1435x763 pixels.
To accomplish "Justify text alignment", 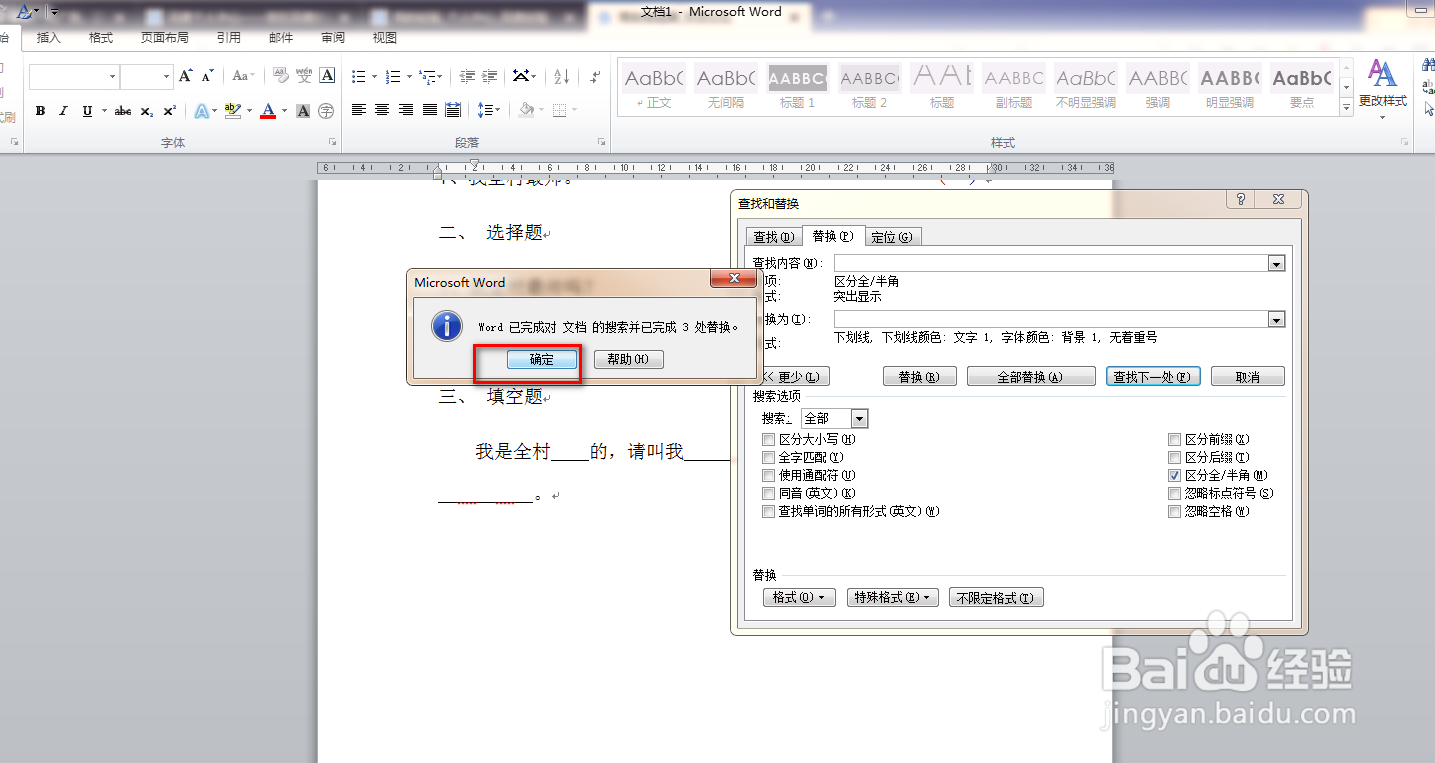I will 430,110.
